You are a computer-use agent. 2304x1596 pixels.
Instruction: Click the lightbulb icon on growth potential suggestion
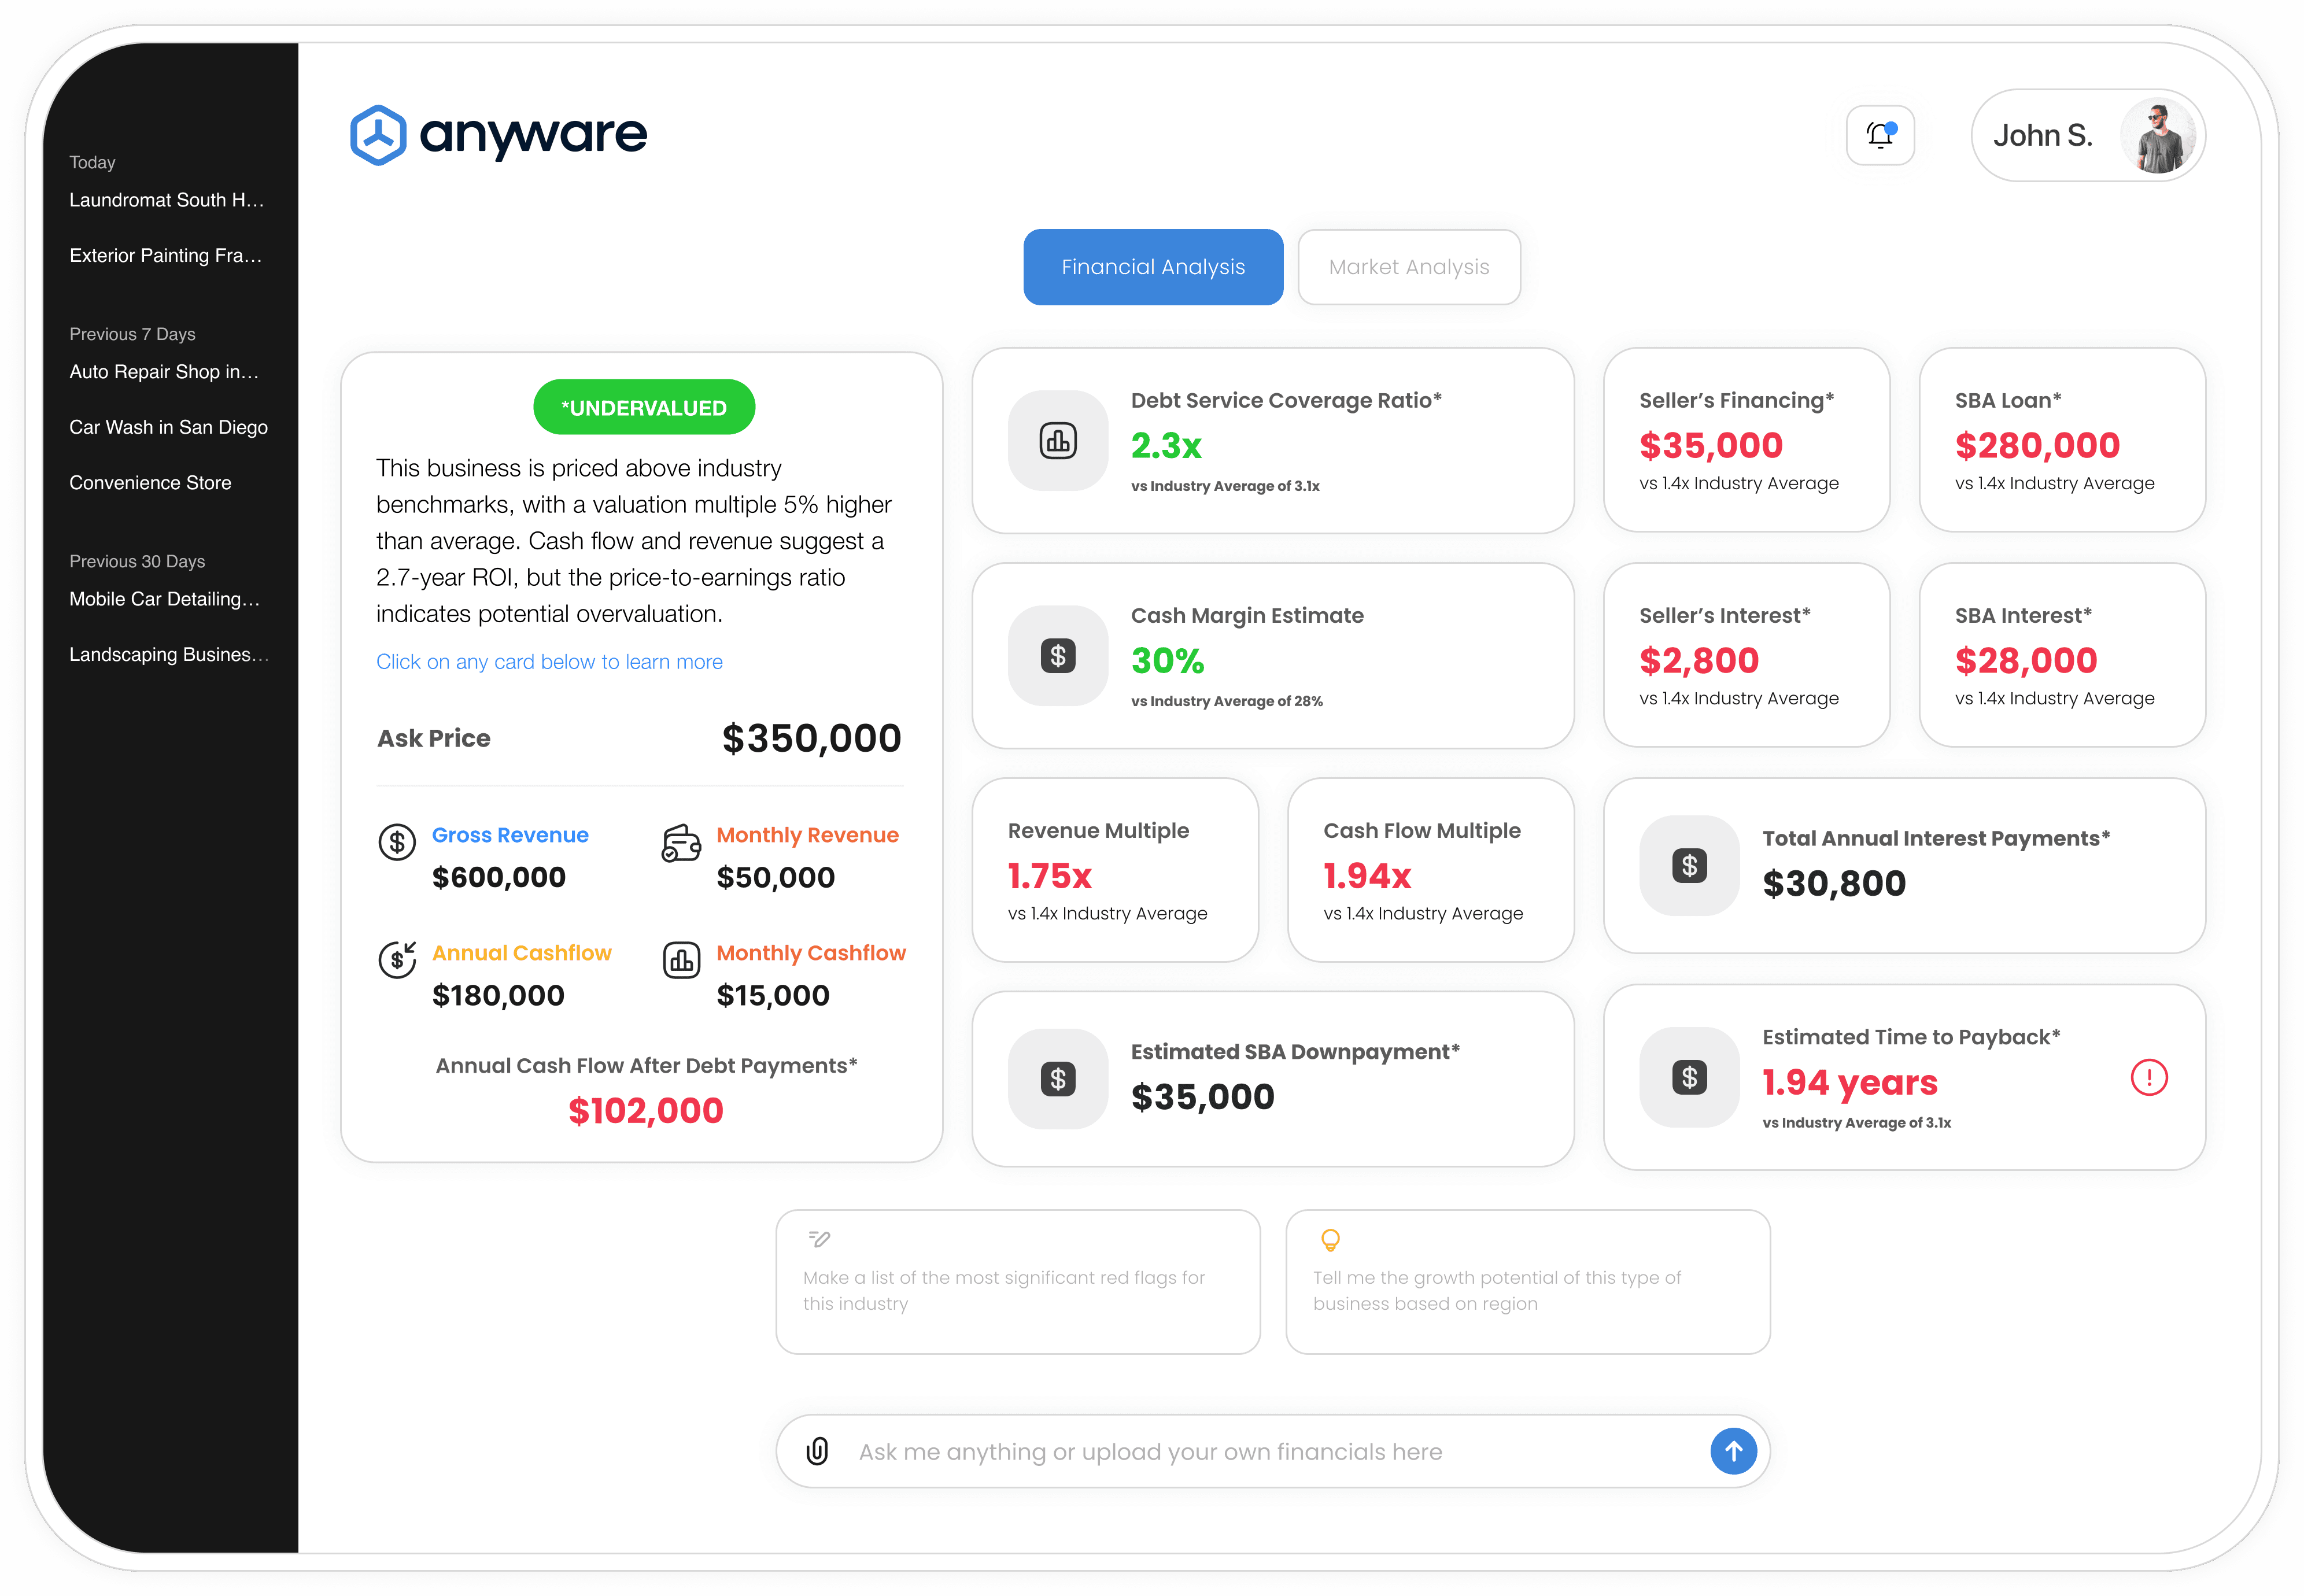coord(1330,1240)
